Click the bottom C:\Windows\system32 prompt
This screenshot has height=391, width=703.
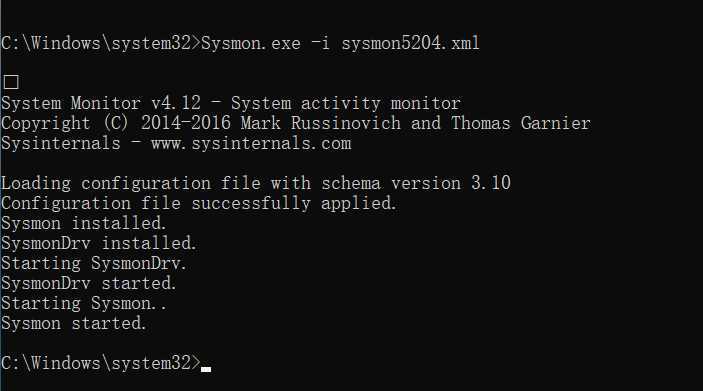[101, 363]
